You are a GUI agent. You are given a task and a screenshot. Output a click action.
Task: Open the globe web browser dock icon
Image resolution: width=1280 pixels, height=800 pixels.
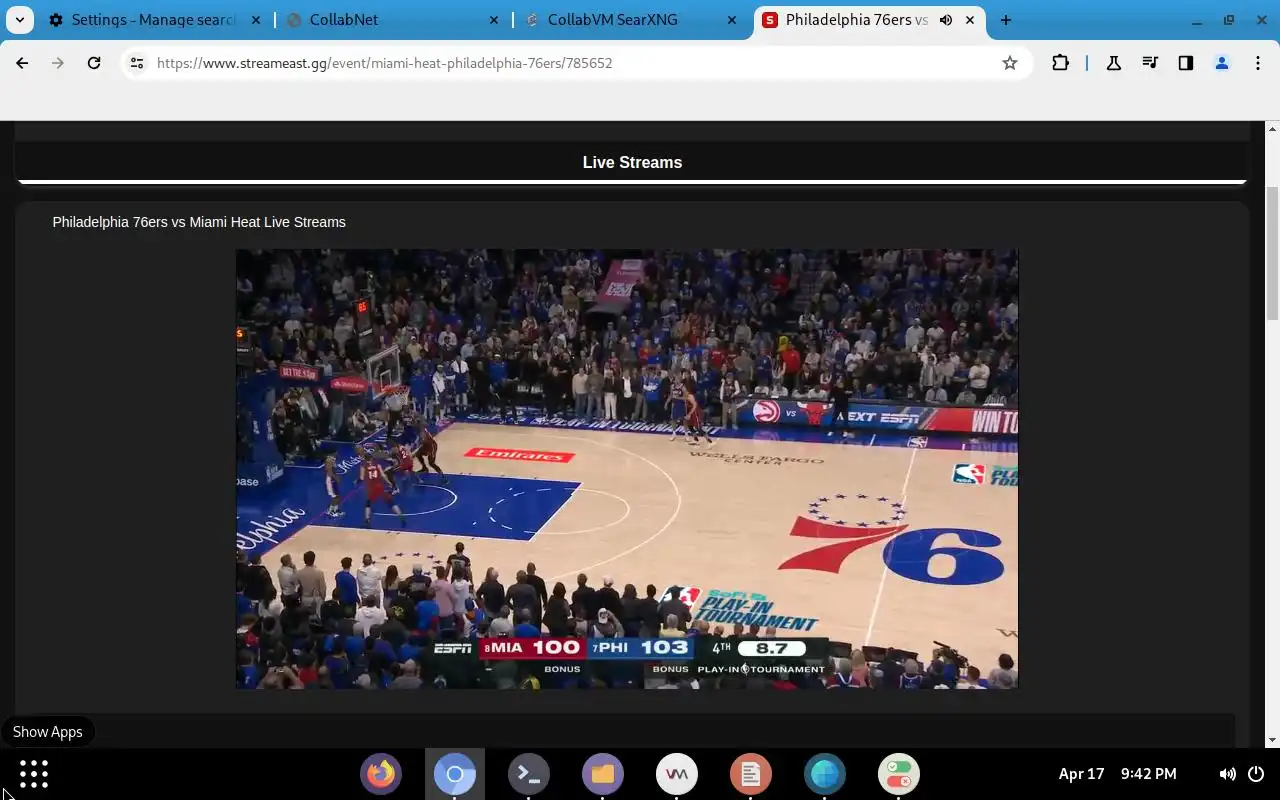(825, 774)
